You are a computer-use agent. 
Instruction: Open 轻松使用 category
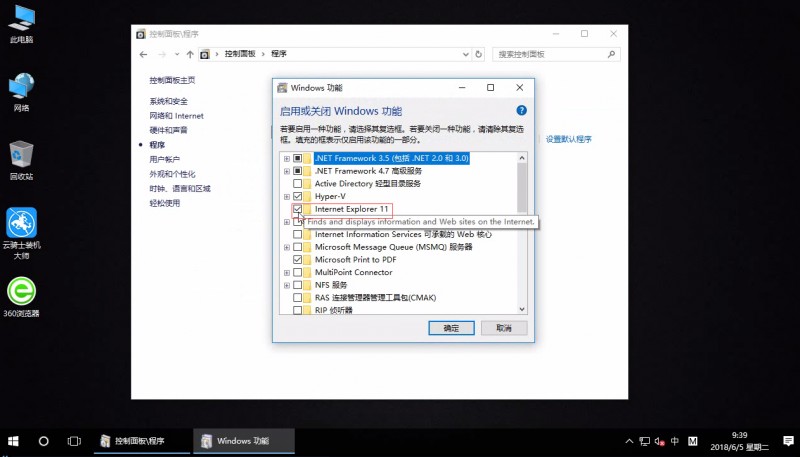click(x=164, y=203)
